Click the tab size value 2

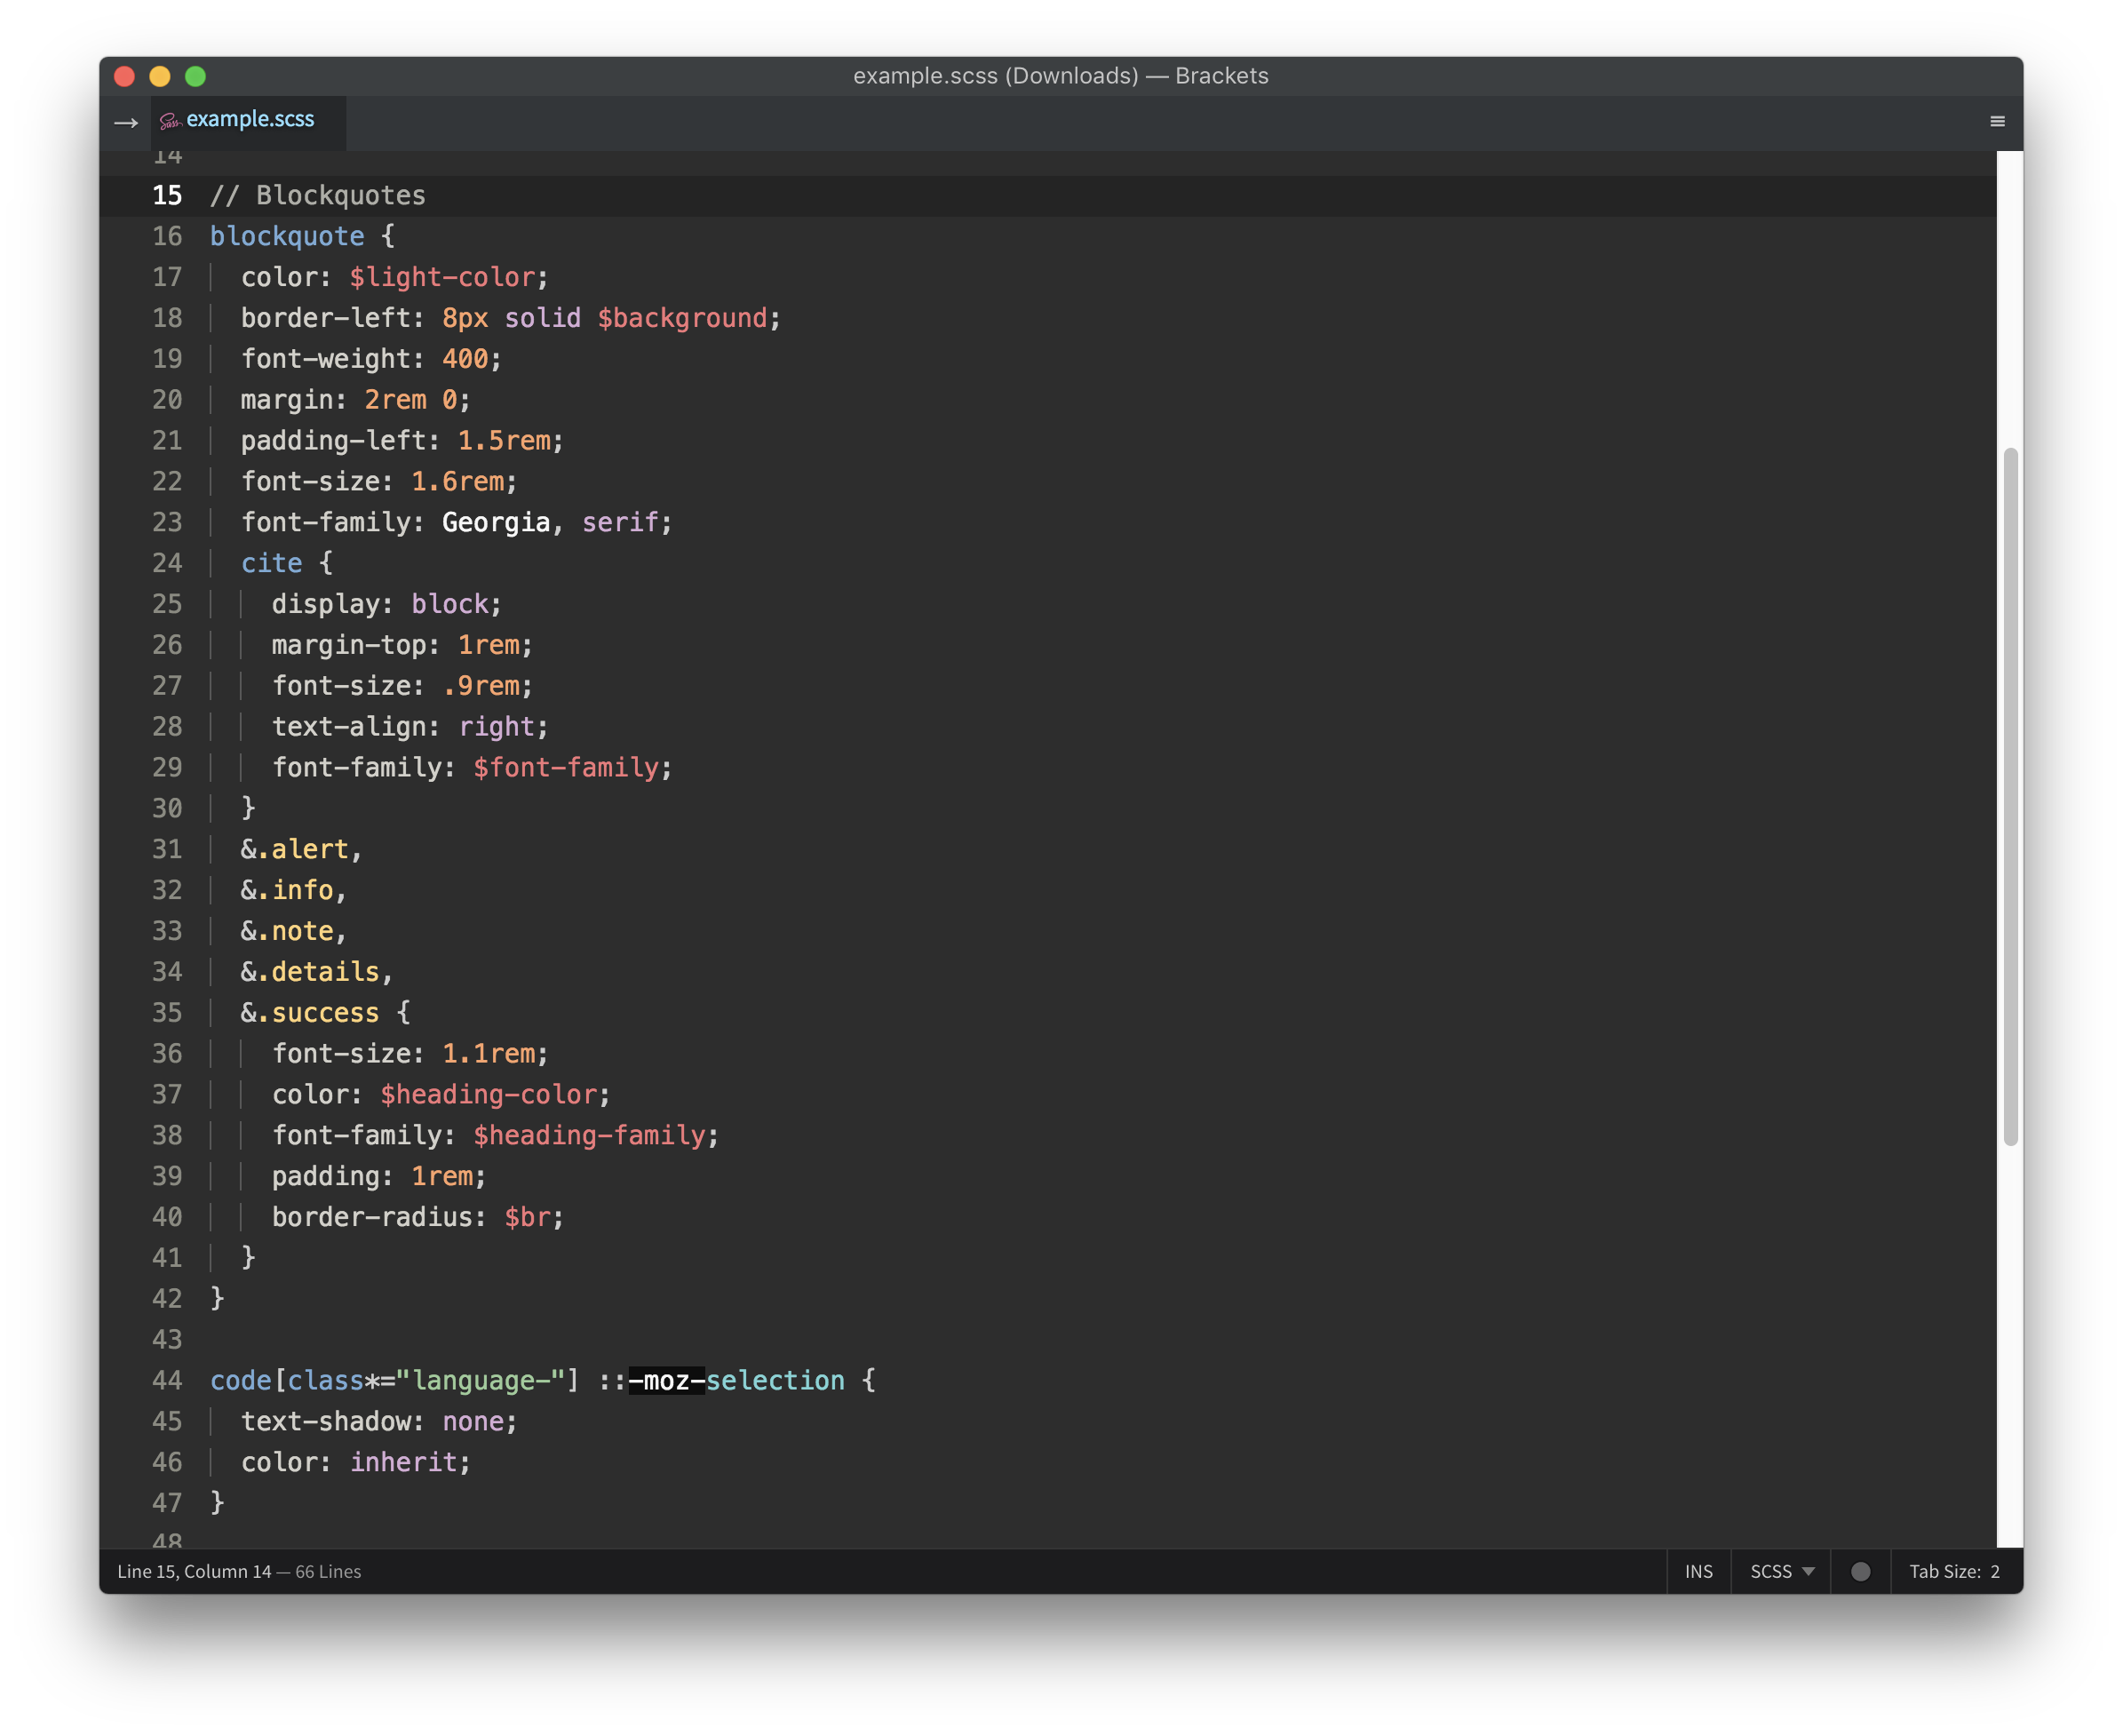(1995, 1571)
